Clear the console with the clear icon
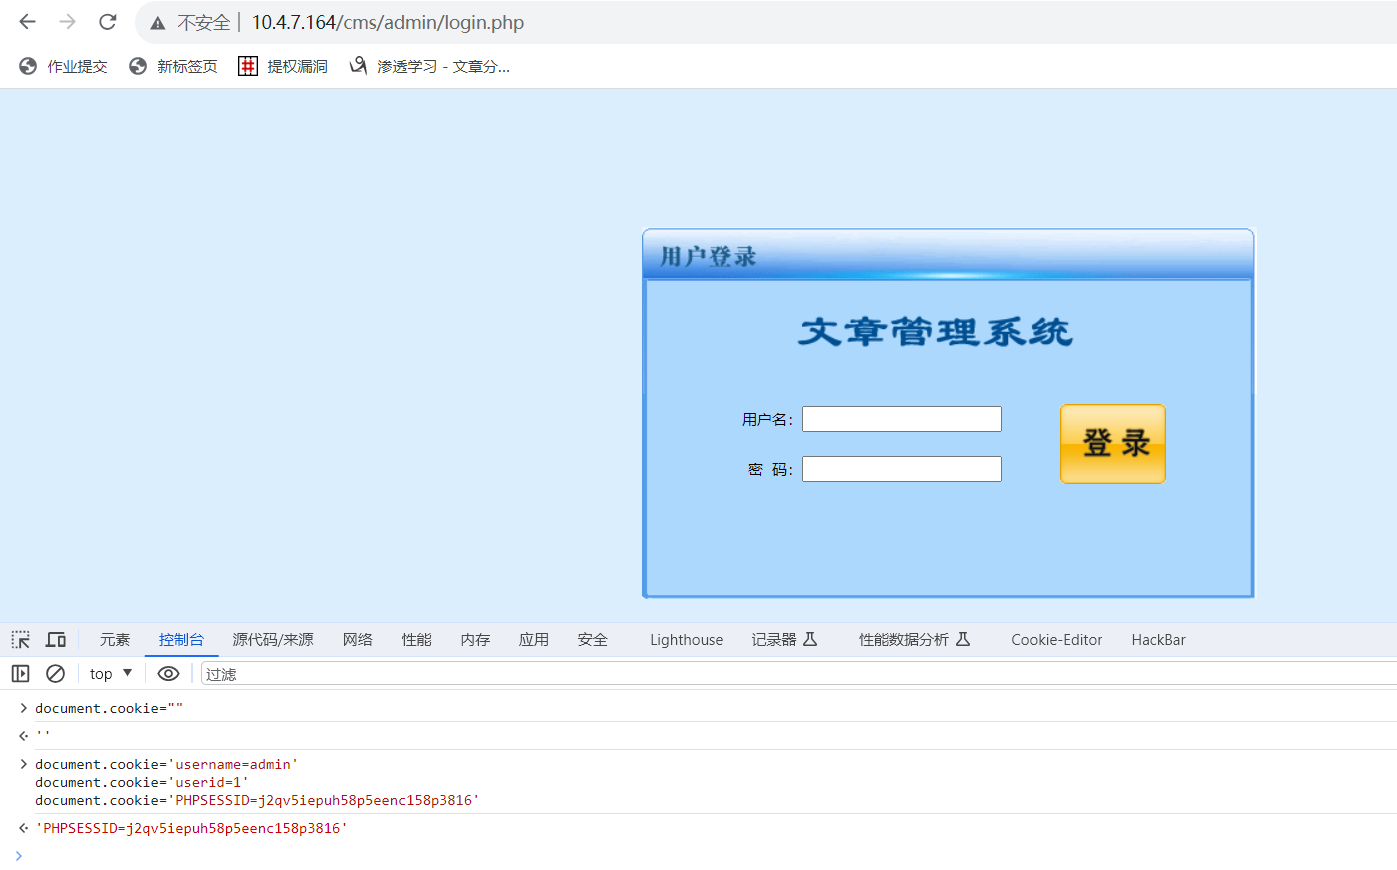 [x=56, y=674]
